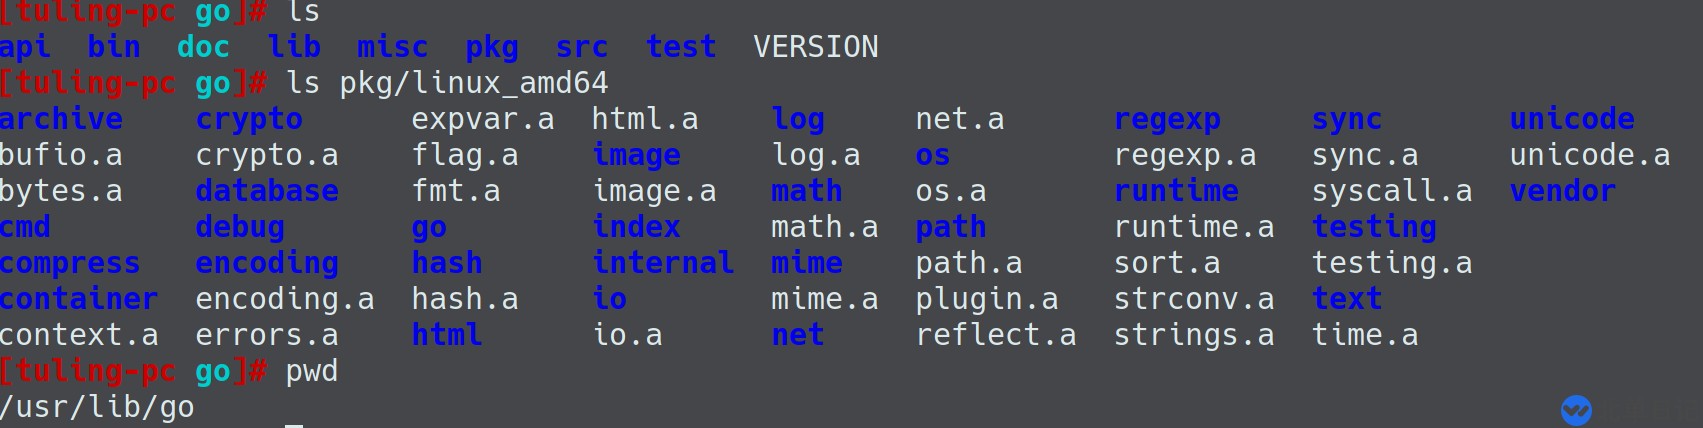Image resolution: width=1703 pixels, height=428 pixels.
Task: Click the 'crypto.a' file name
Action: pyautogui.click(x=267, y=155)
